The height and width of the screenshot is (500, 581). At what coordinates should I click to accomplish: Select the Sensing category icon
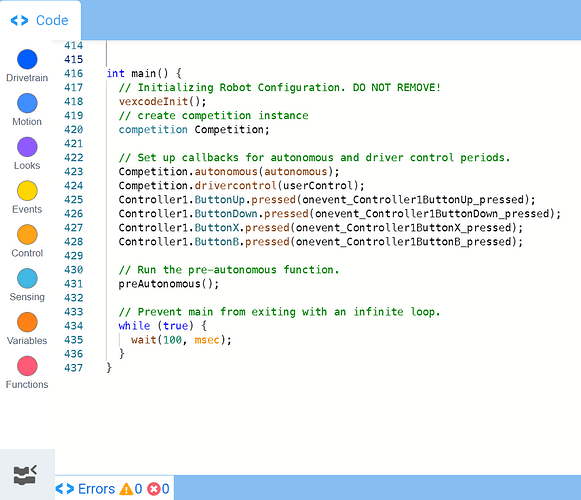[27, 278]
